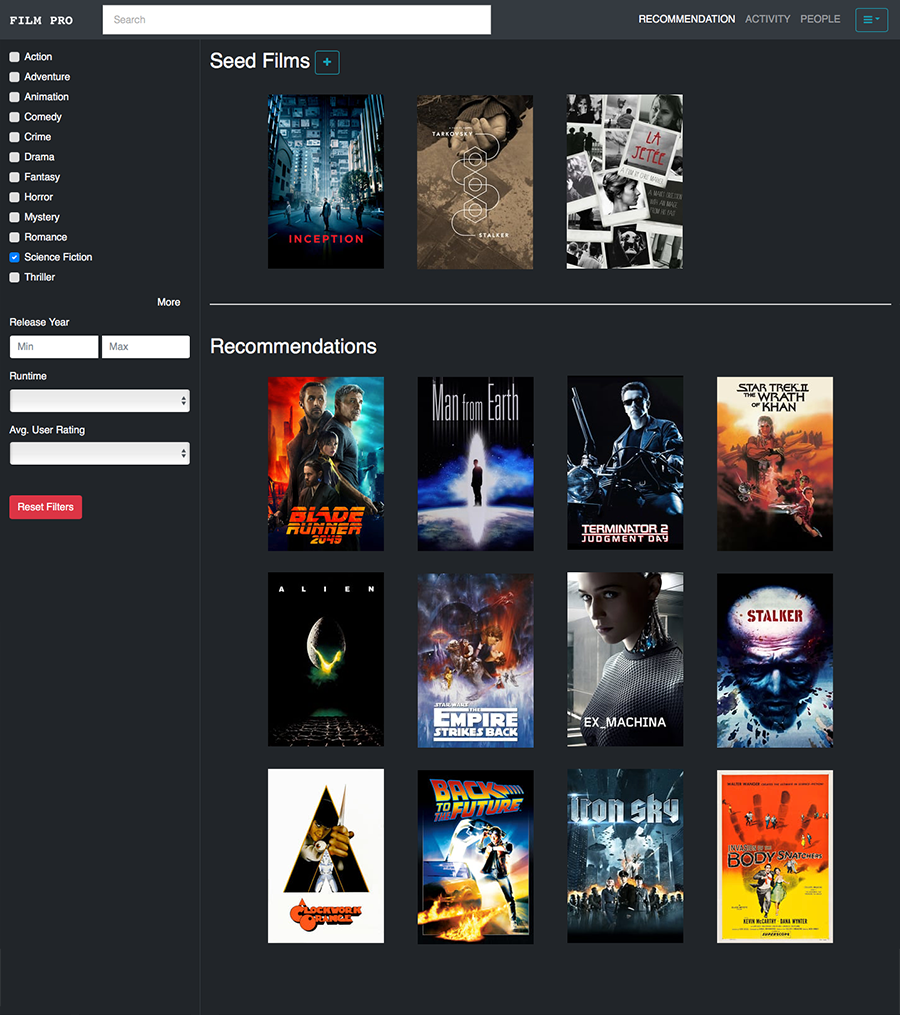Enable the Action genre checkbox
The image size is (900, 1015).
pyautogui.click(x=14, y=57)
